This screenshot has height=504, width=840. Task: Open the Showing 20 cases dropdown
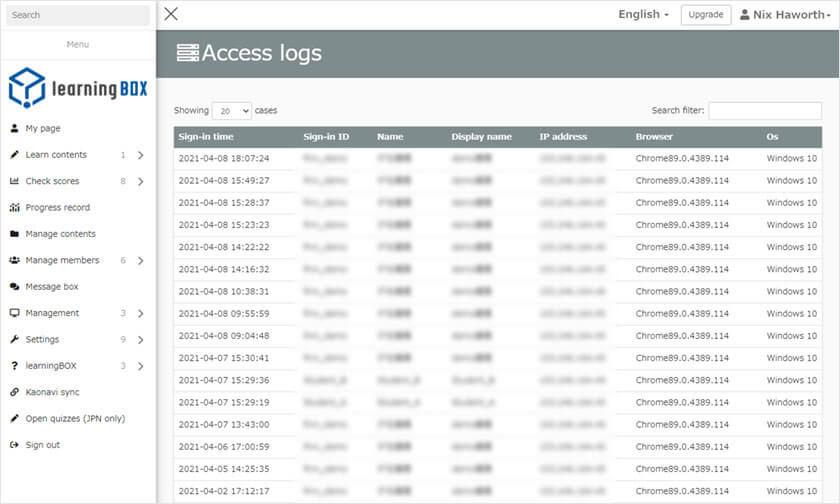(231, 111)
